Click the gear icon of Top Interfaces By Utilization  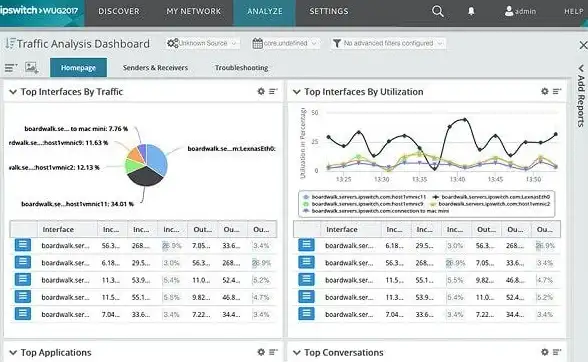[x=544, y=91]
